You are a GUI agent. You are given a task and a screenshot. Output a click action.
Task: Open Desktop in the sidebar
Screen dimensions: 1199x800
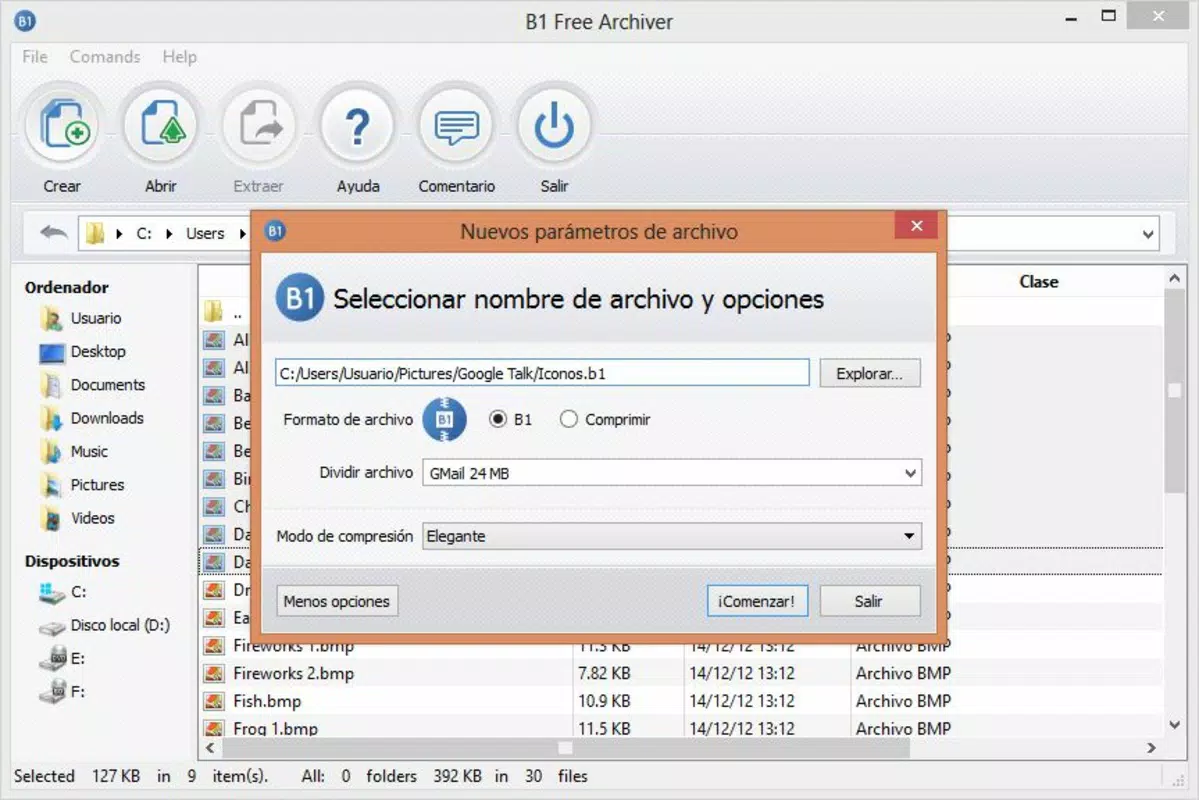82,352
